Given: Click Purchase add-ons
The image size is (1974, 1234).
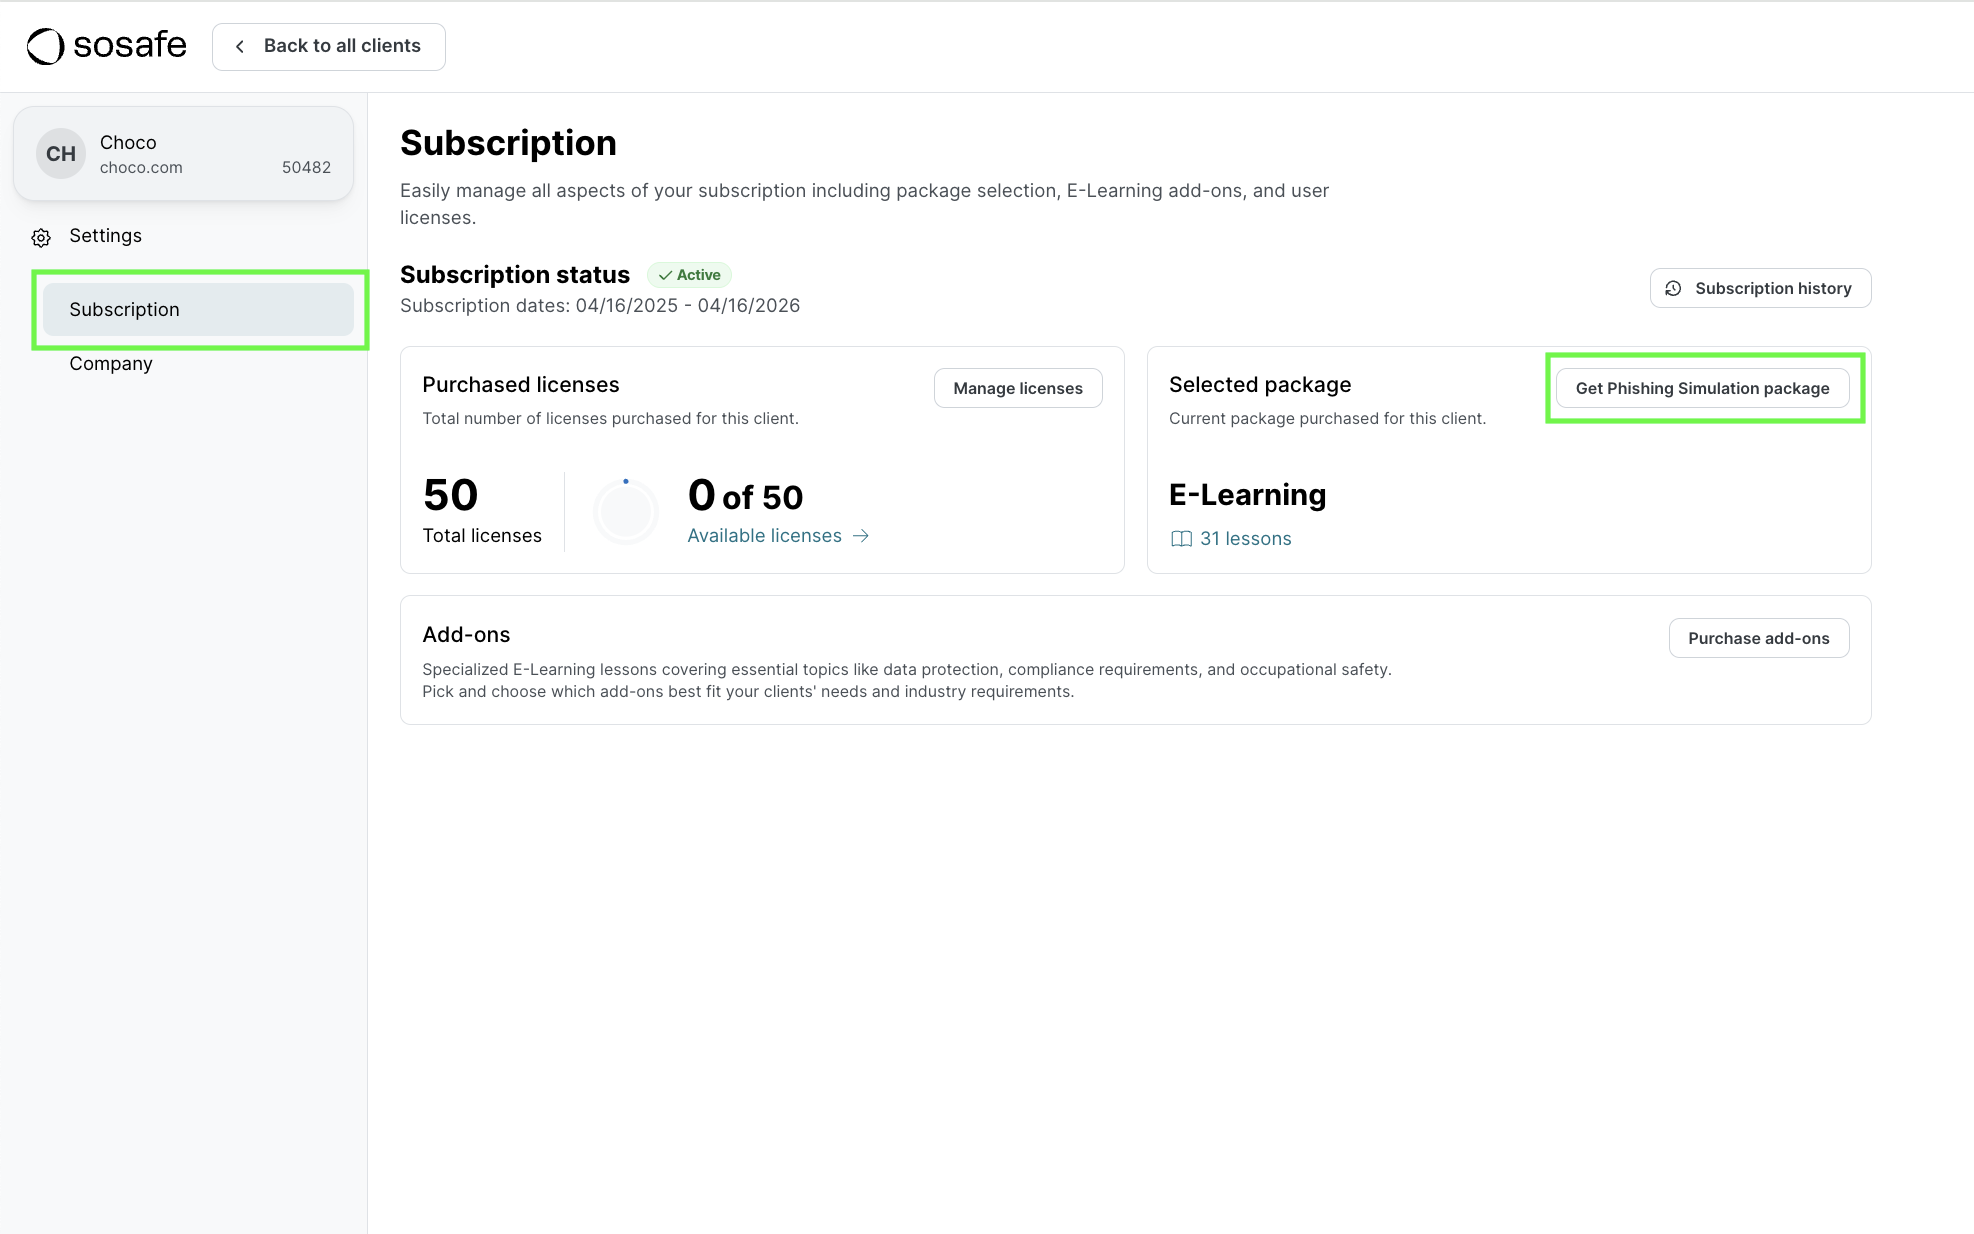Looking at the screenshot, I should pos(1758,638).
